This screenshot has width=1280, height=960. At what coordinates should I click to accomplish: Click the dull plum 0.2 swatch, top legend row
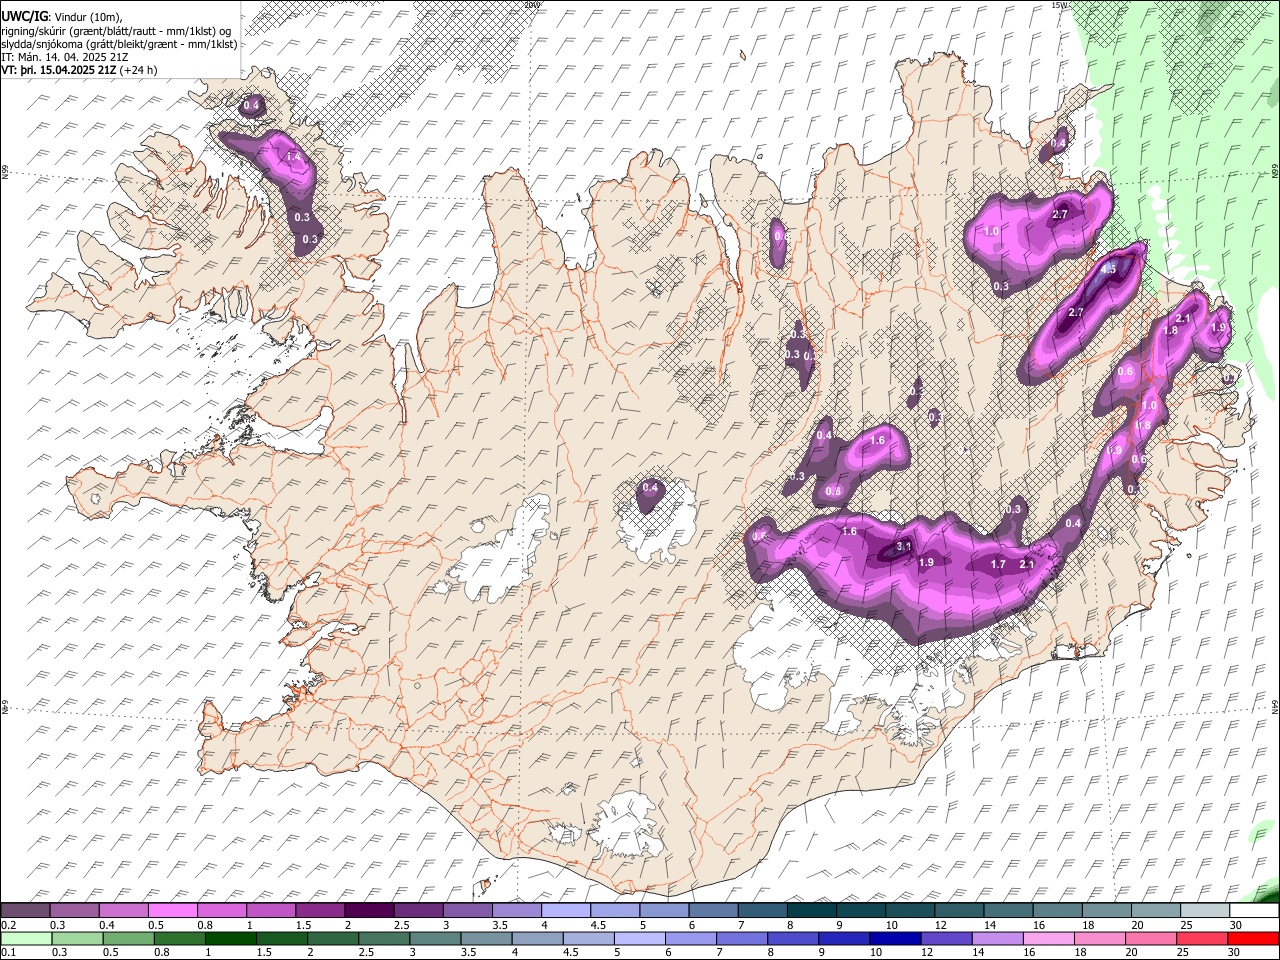[x=25, y=911]
